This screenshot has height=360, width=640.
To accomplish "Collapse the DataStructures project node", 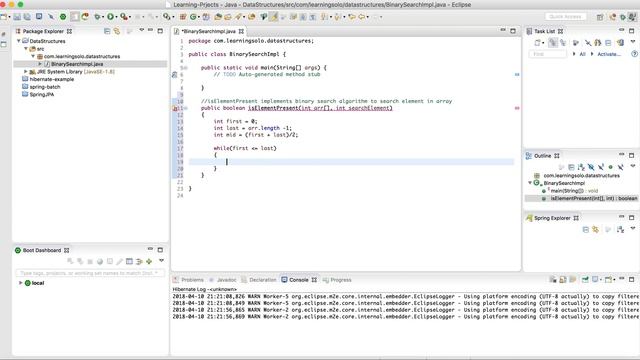I will point(19,41).
